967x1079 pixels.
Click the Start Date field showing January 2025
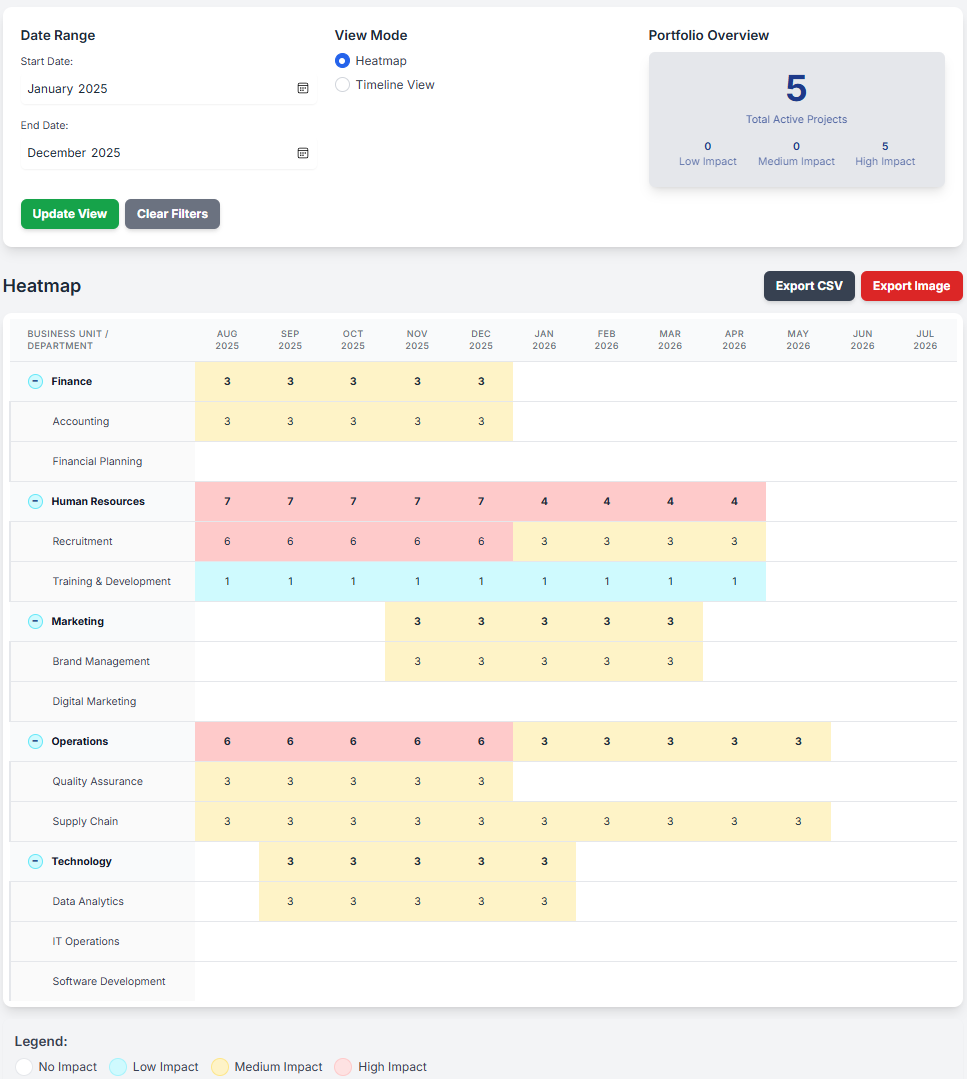[168, 88]
